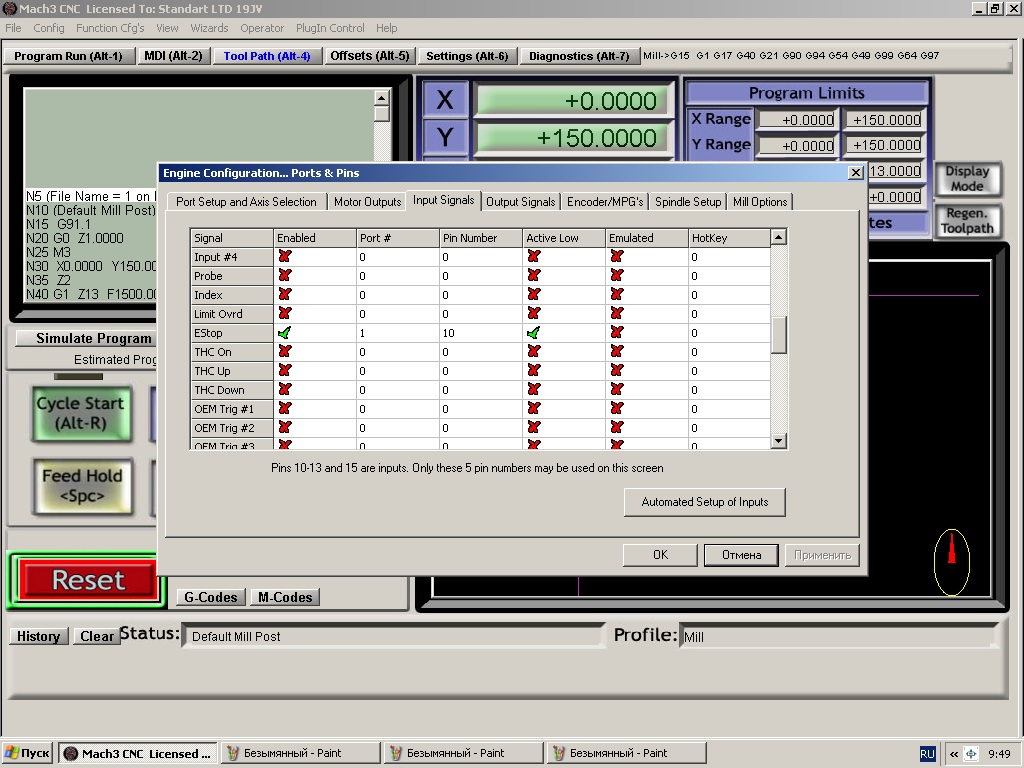Click the Regen. Toolpath button
The width and height of the screenshot is (1024, 768).
coord(969,221)
